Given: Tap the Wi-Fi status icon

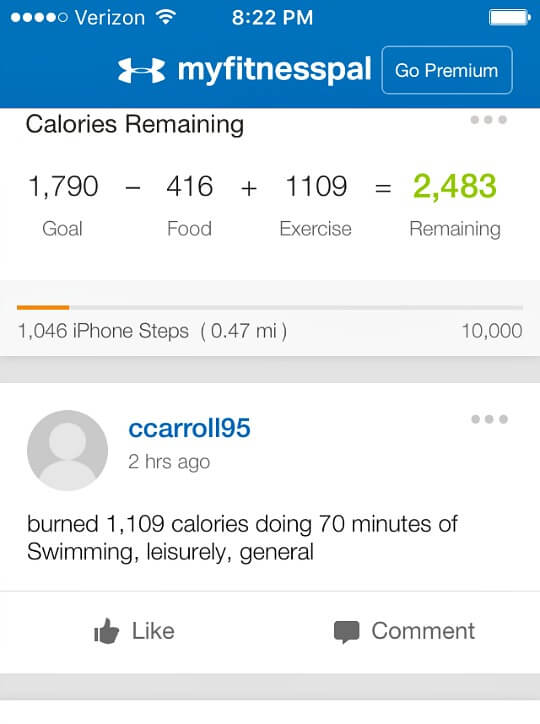Looking at the screenshot, I should click(x=166, y=17).
